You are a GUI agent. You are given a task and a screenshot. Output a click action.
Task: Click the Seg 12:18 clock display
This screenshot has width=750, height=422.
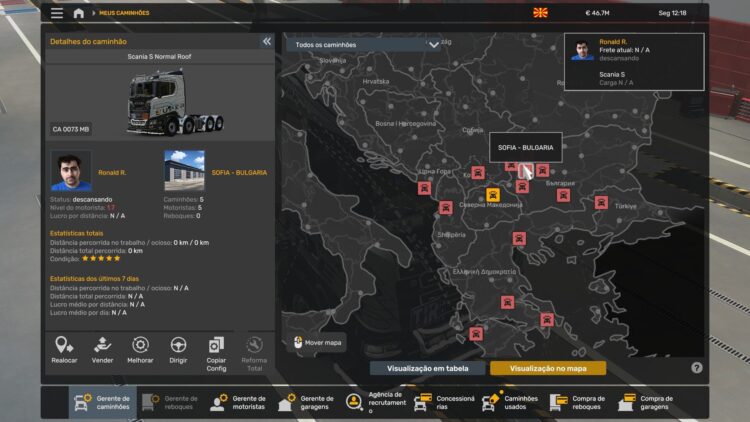click(672, 13)
